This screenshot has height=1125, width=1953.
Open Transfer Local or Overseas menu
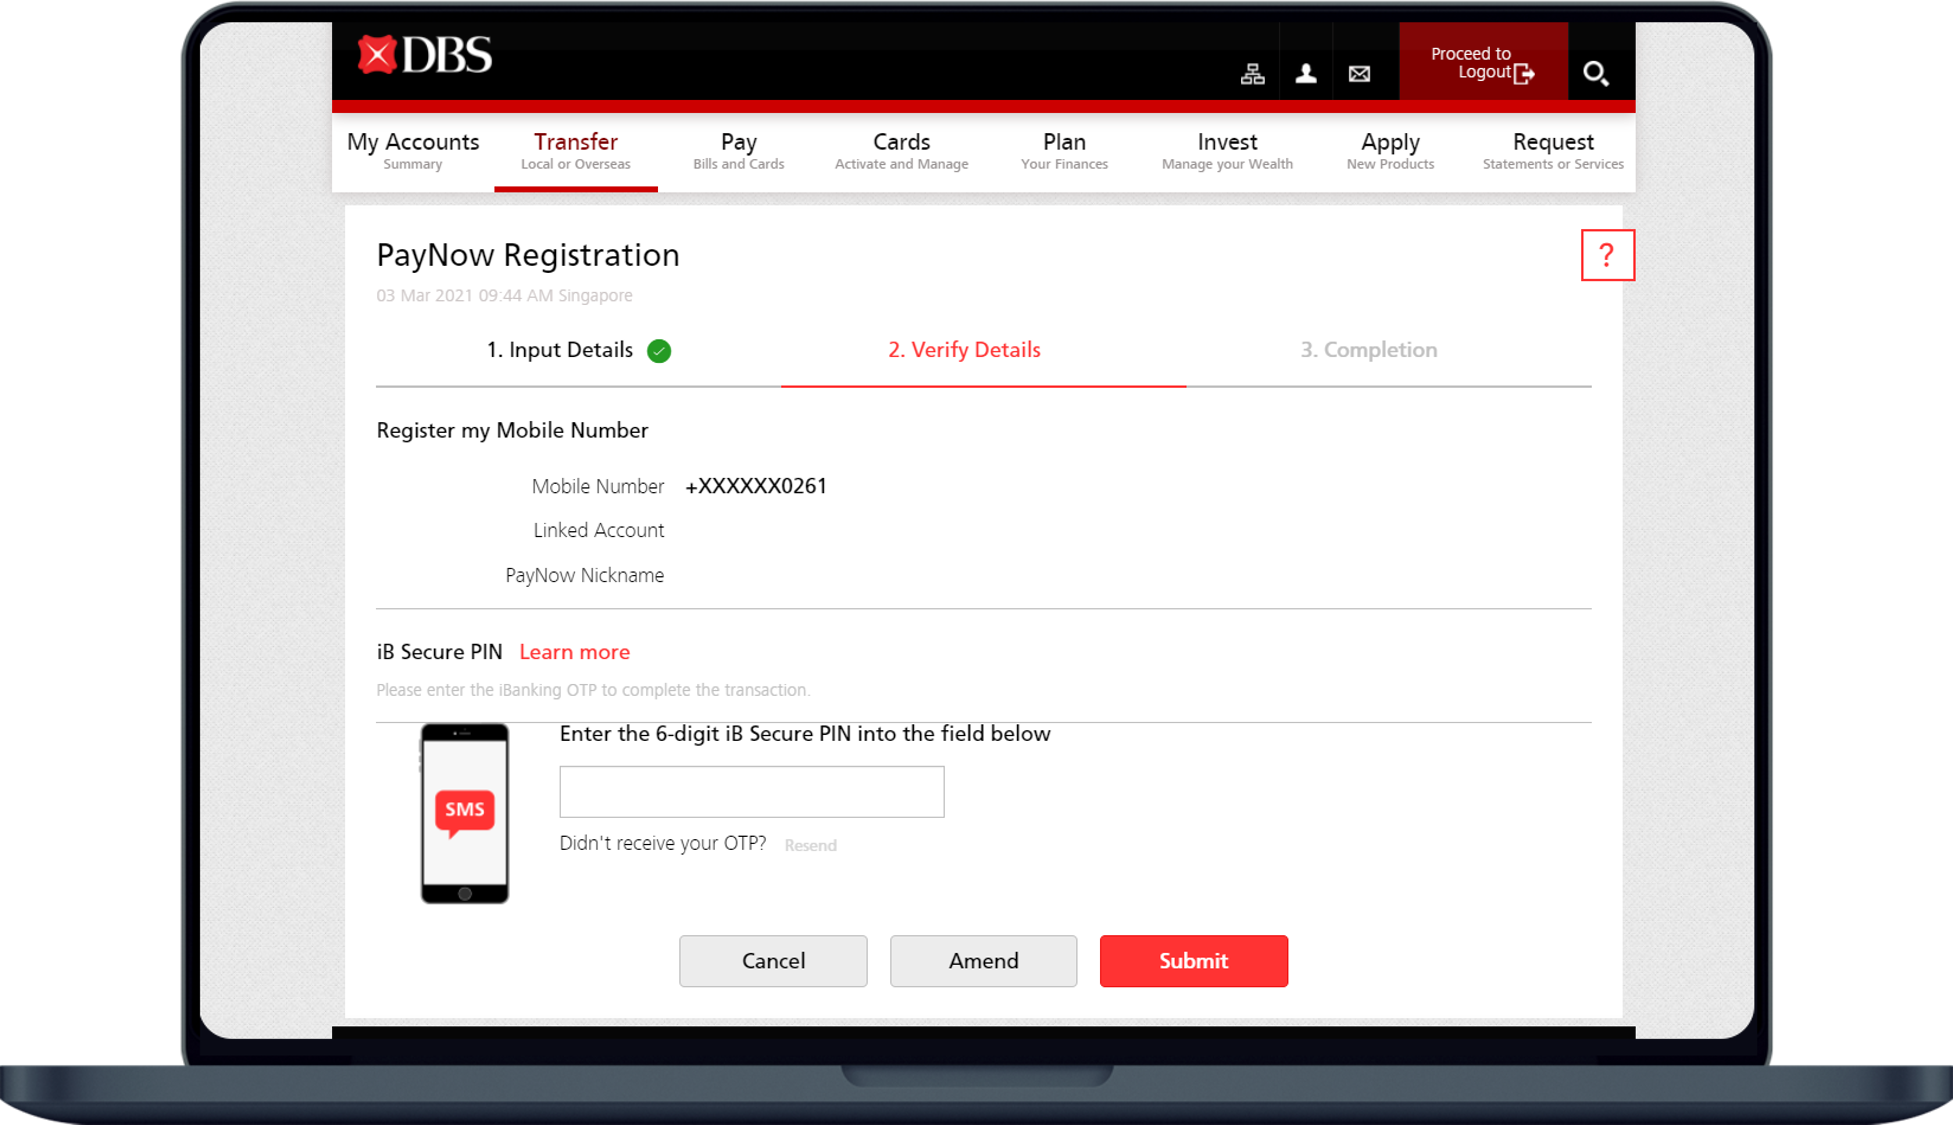pyautogui.click(x=576, y=151)
